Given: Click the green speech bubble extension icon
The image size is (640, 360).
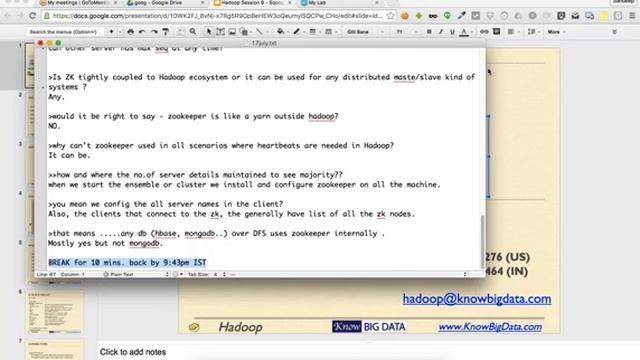Looking at the screenshot, I should click(x=447, y=16).
